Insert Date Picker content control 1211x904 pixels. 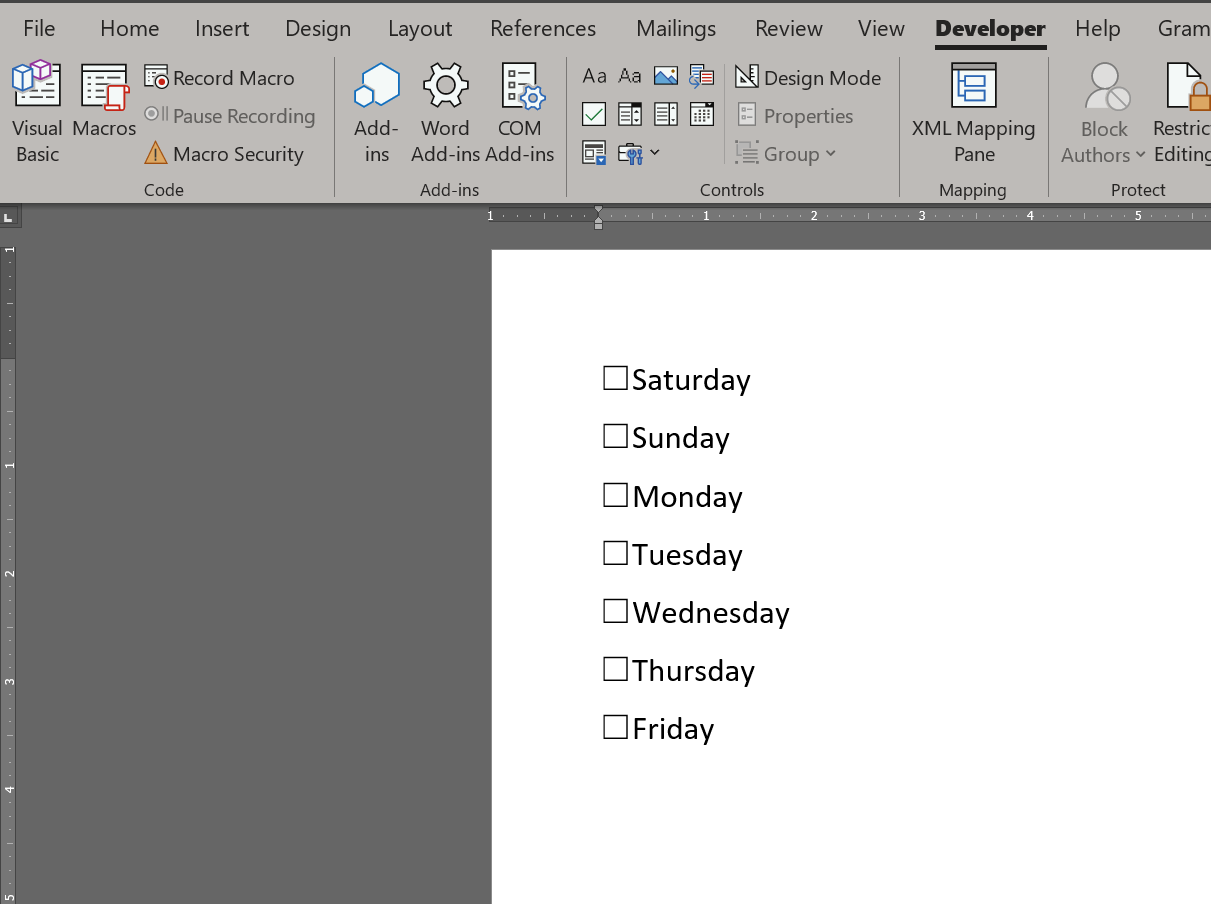point(702,114)
